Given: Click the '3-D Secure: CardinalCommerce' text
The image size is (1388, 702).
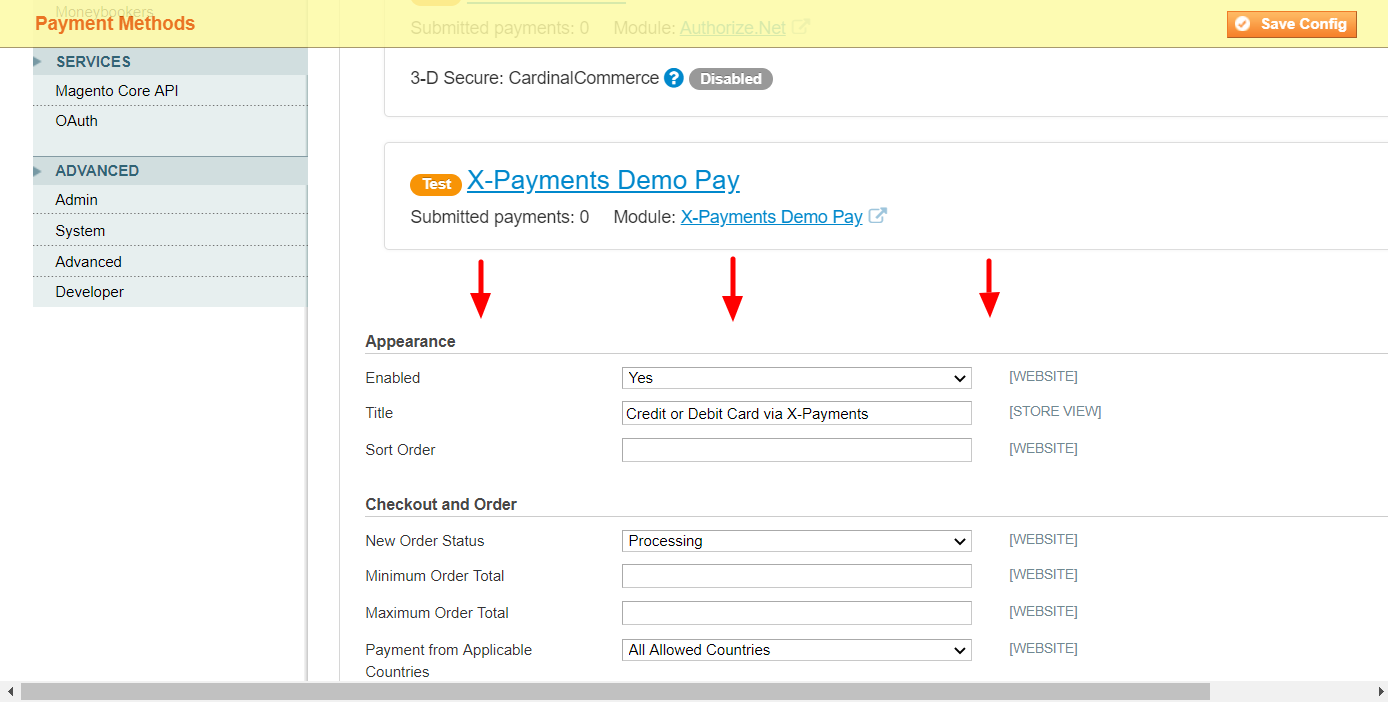Looking at the screenshot, I should click(535, 78).
